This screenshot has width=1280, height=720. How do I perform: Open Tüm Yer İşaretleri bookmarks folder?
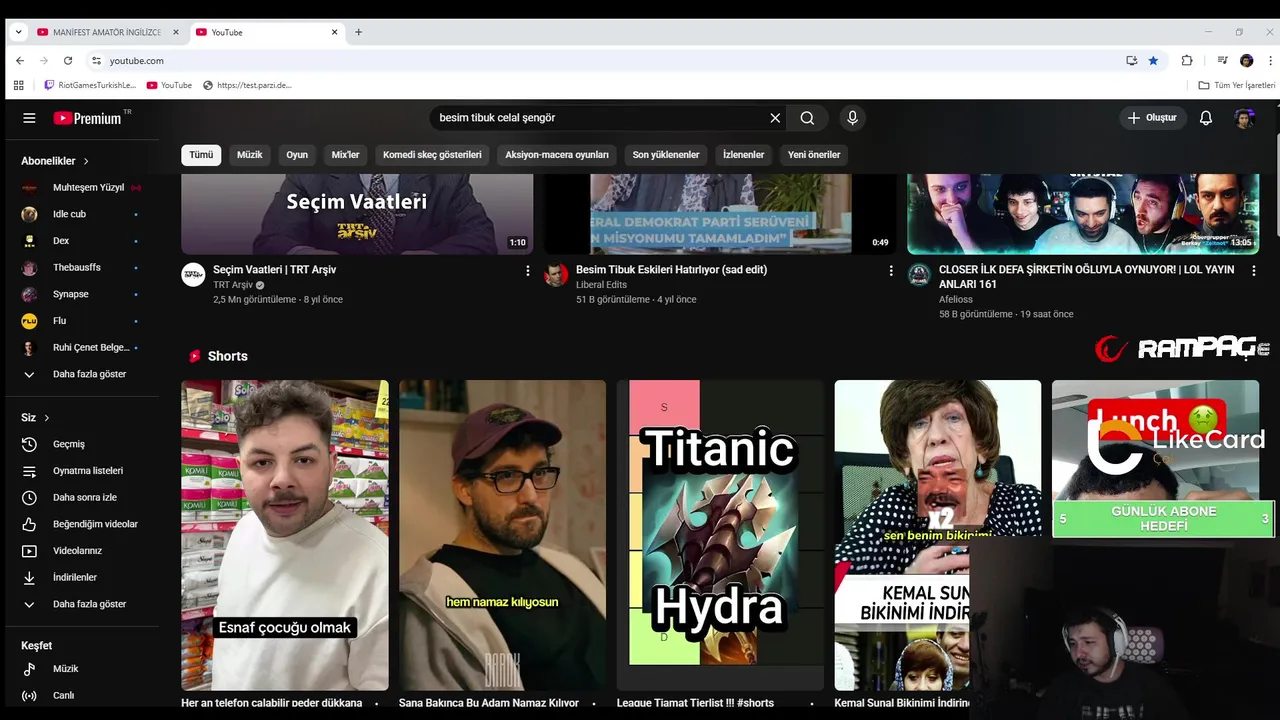(1237, 85)
